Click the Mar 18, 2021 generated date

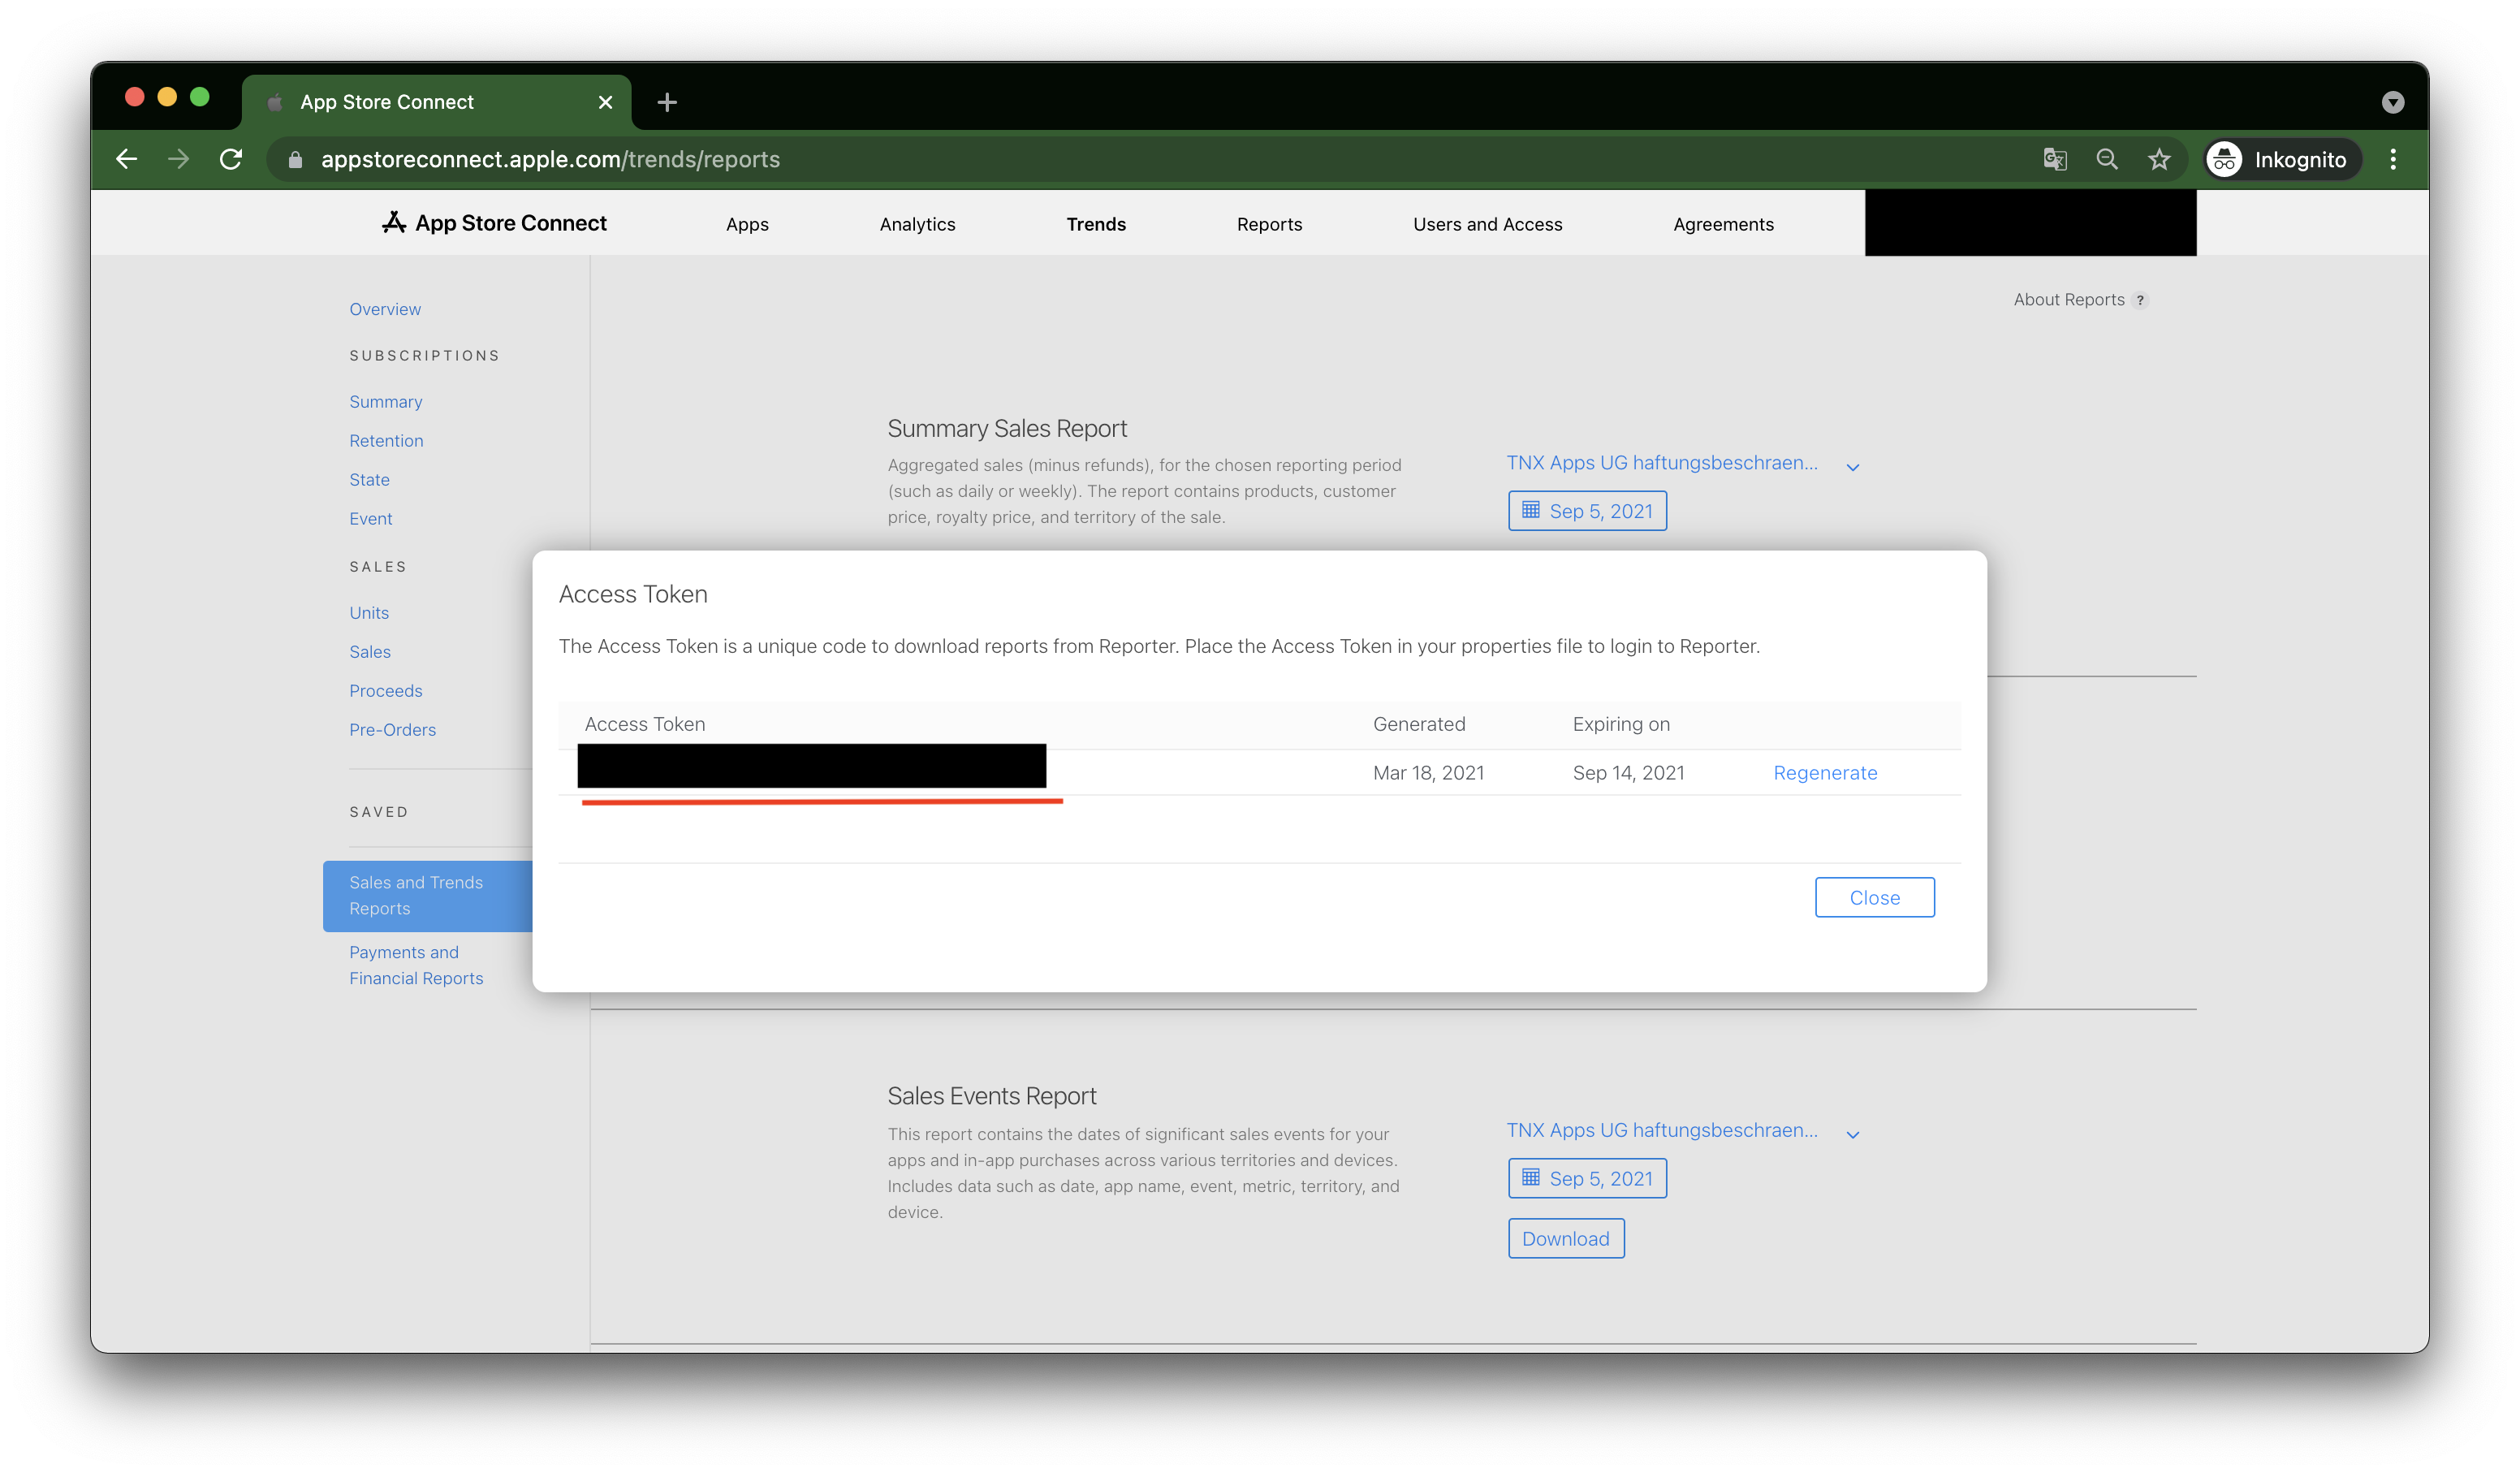[x=1428, y=772]
